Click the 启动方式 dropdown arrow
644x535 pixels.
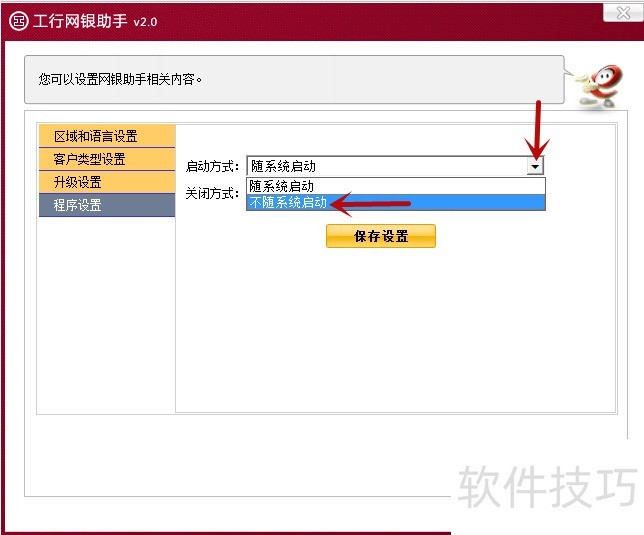pos(535,166)
